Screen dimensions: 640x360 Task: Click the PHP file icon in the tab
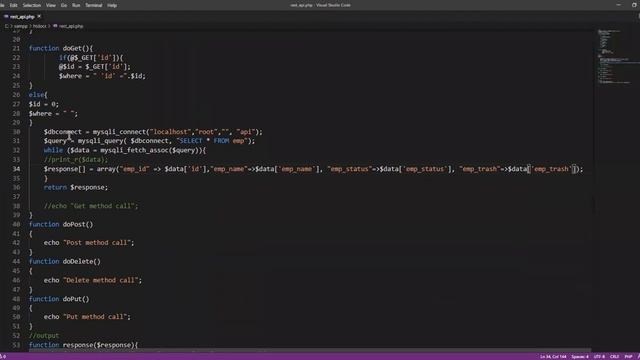click(x=6, y=17)
